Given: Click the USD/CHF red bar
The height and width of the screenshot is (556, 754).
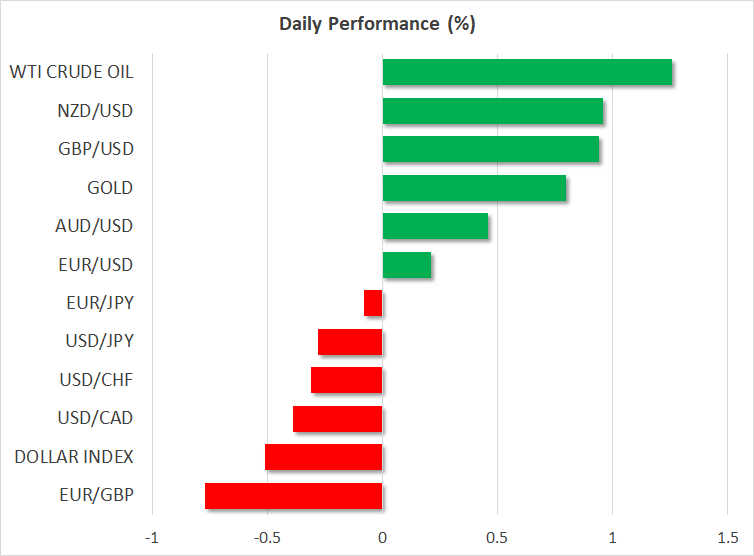Looking at the screenshot, I should [347, 380].
